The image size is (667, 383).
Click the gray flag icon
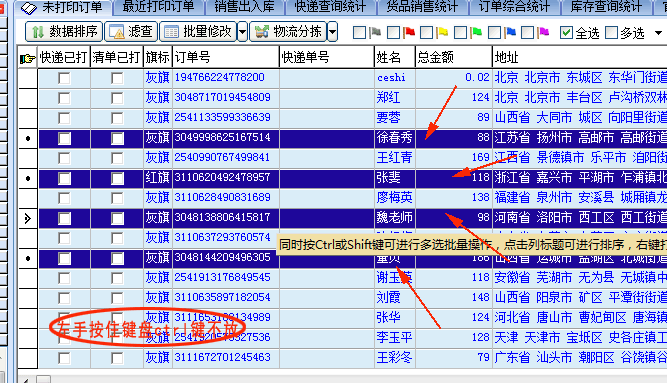pyautogui.click(x=375, y=32)
